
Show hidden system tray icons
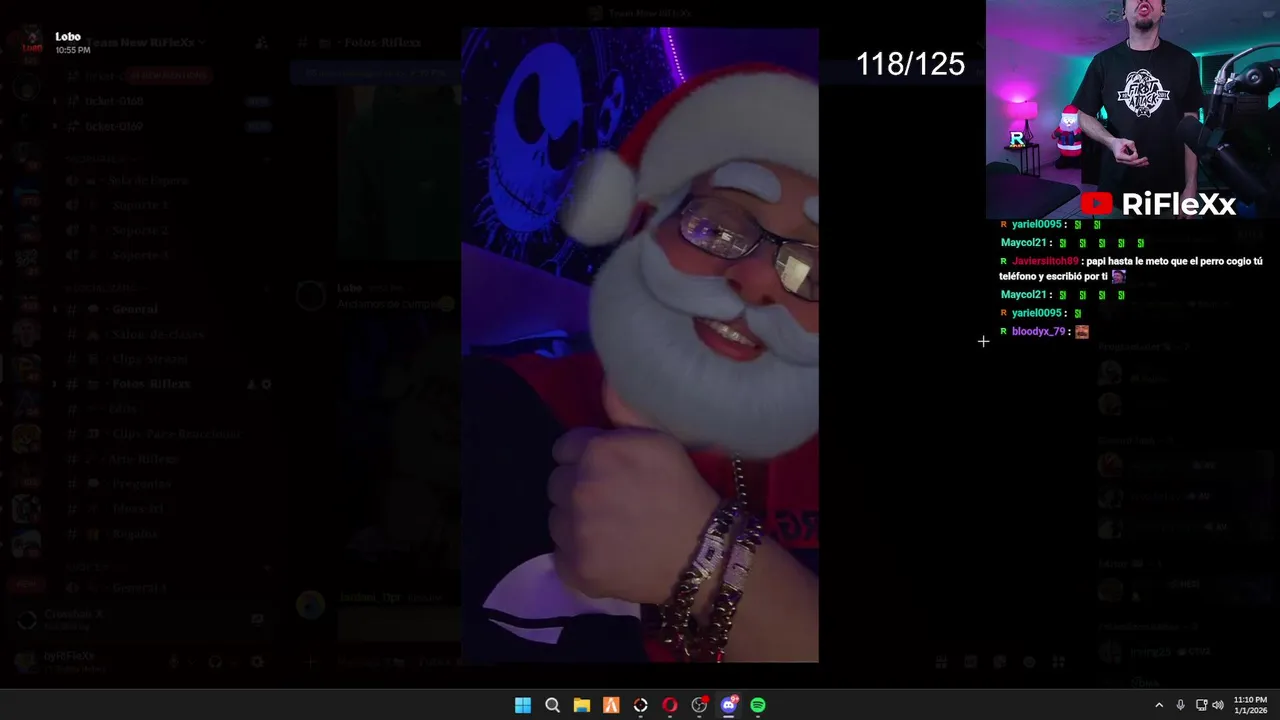tap(1159, 705)
